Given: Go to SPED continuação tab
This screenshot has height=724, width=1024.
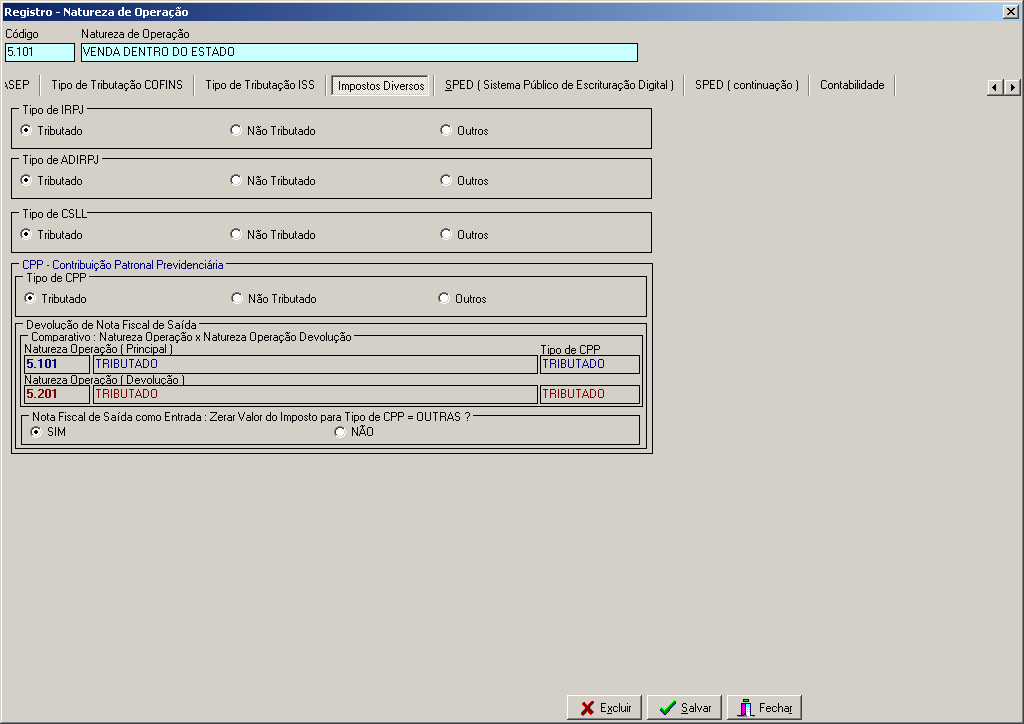Looking at the screenshot, I should point(746,85).
